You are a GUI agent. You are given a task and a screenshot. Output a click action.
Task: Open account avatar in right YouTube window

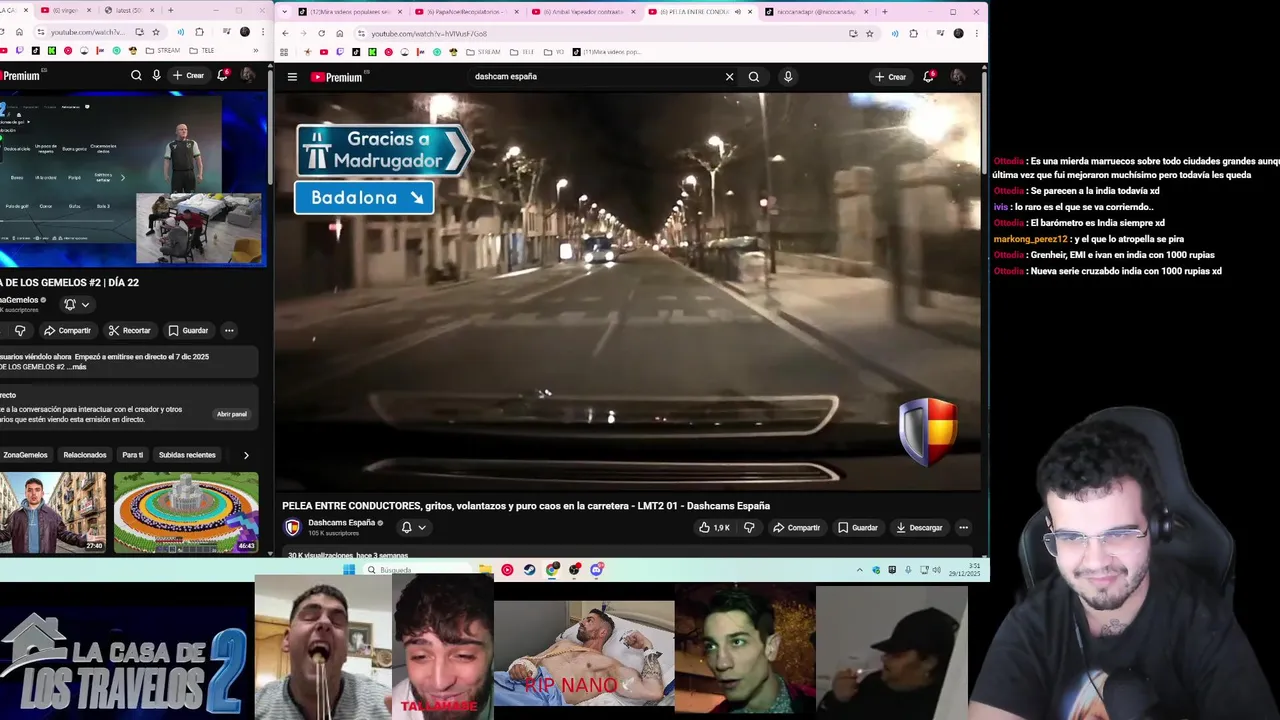pyautogui.click(x=957, y=77)
